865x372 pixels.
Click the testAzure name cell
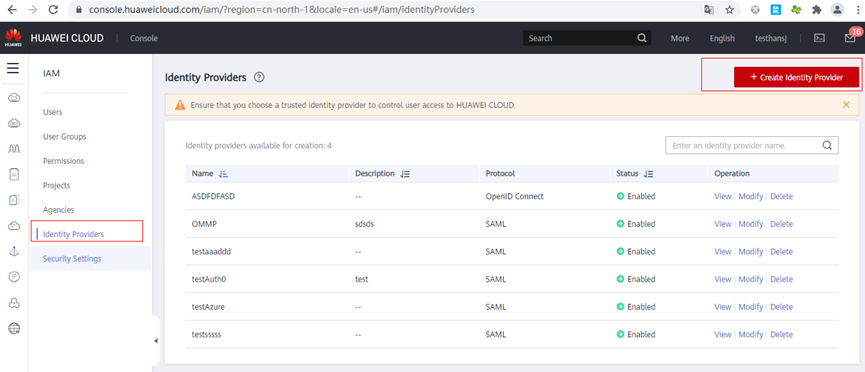coord(208,306)
